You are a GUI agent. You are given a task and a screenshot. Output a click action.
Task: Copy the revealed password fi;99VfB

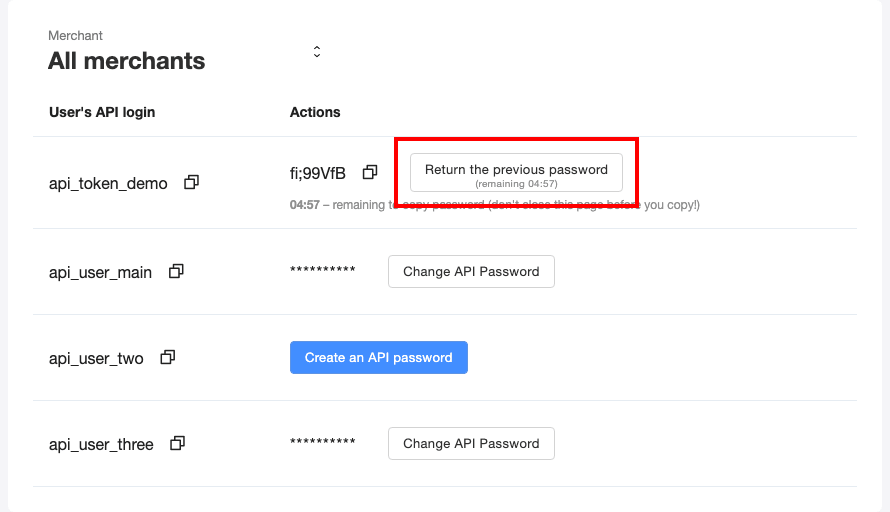[370, 172]
